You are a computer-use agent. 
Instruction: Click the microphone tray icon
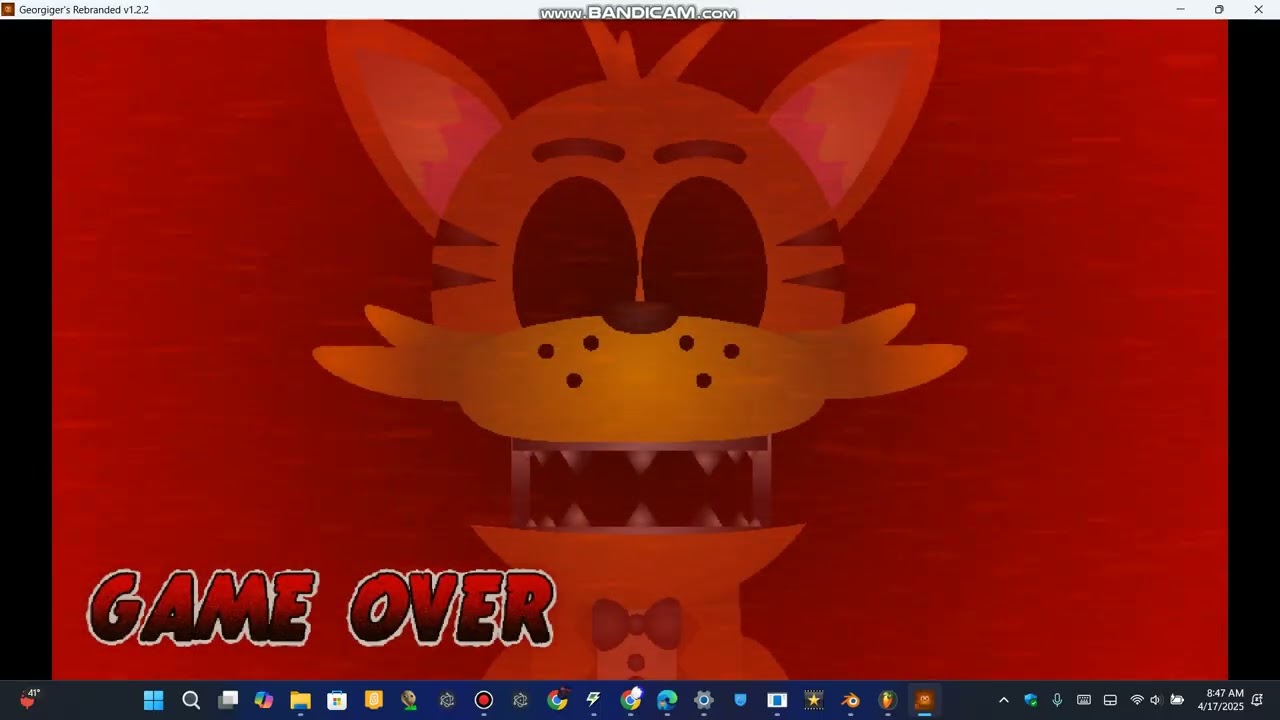pos(1057,700)
